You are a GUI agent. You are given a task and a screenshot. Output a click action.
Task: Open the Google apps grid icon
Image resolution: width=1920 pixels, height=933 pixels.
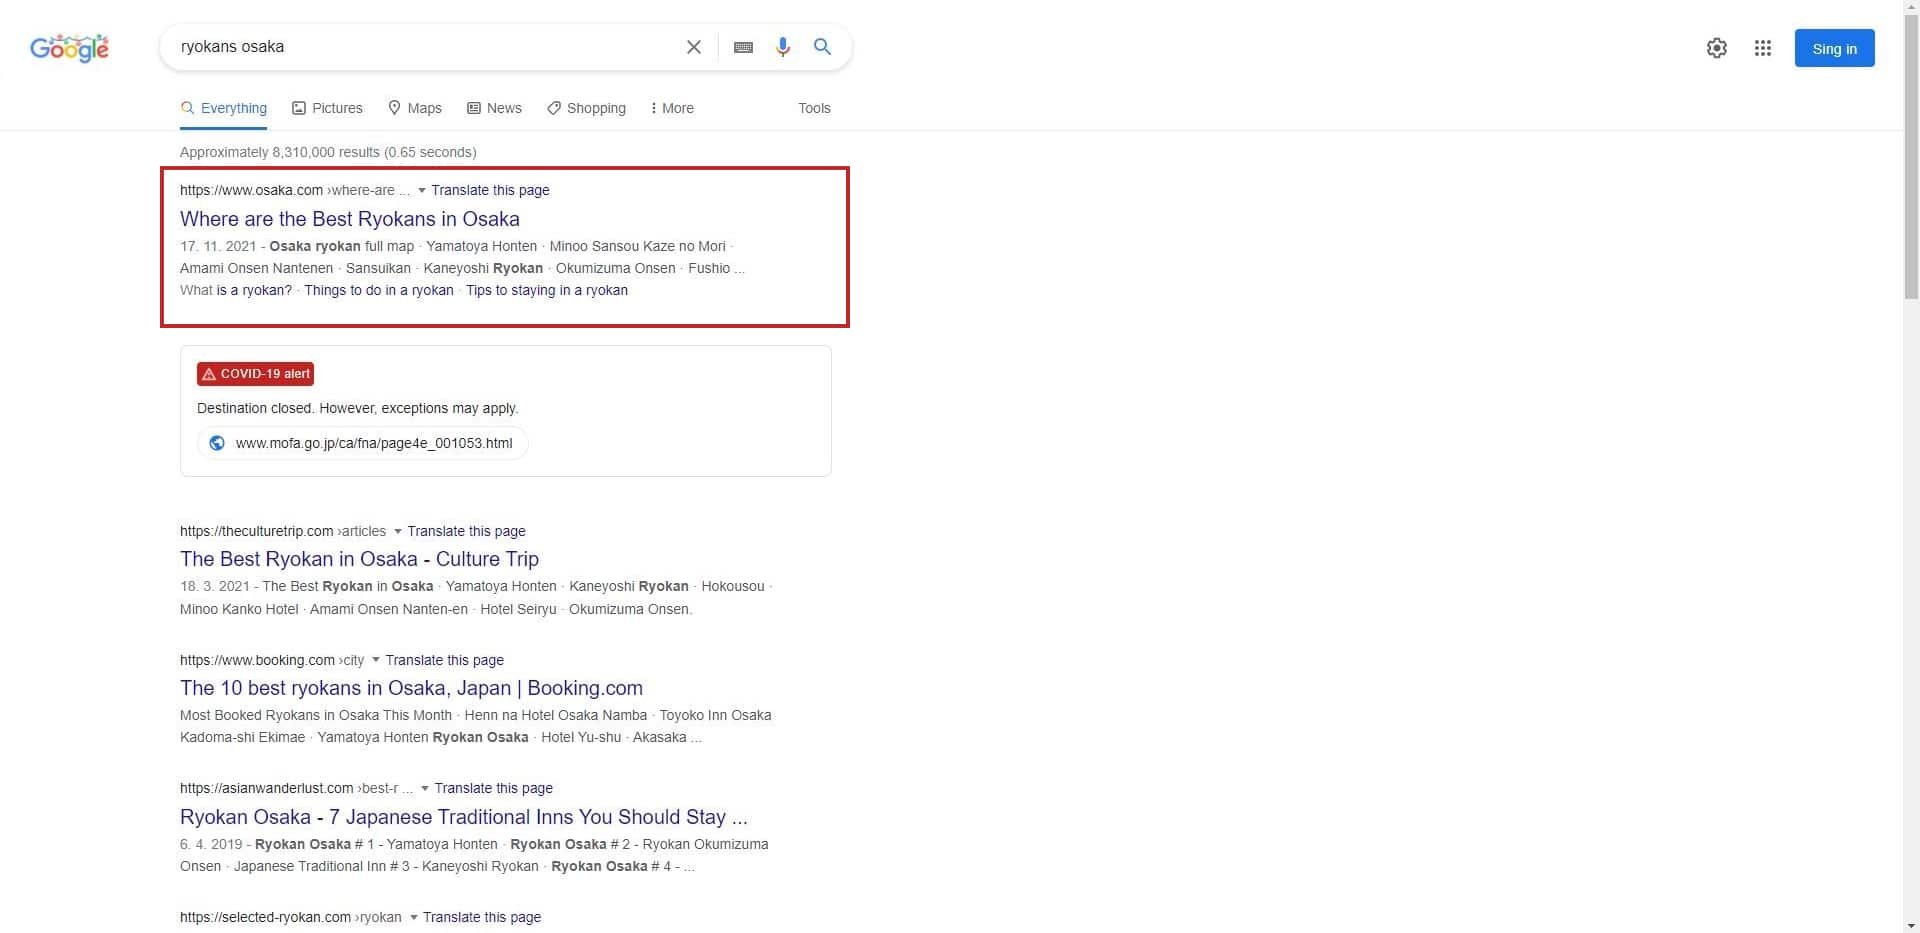tap(1762, 48)
